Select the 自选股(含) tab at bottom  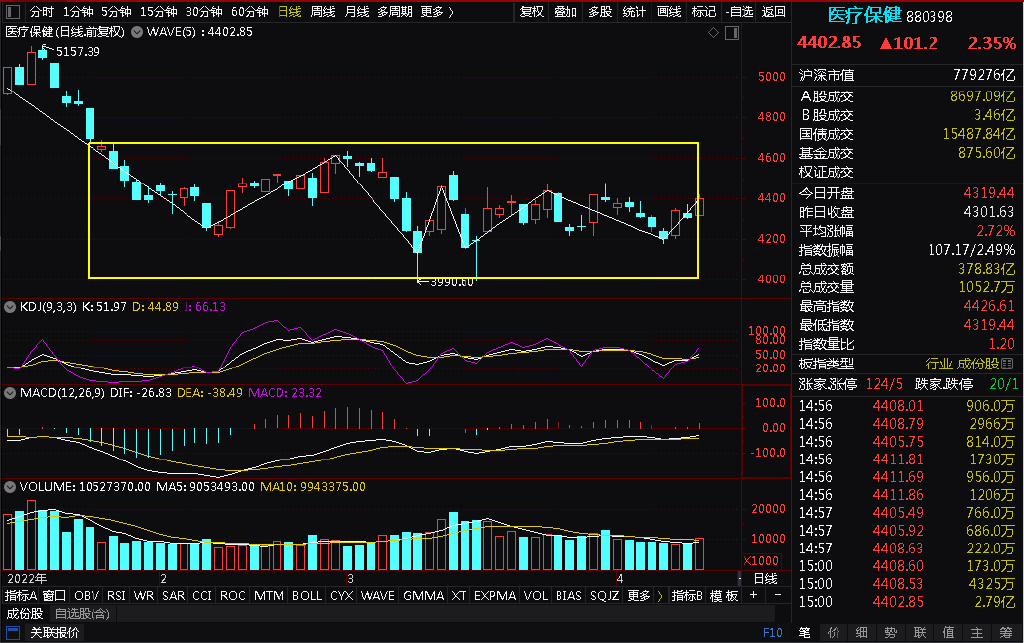(82, 614)
